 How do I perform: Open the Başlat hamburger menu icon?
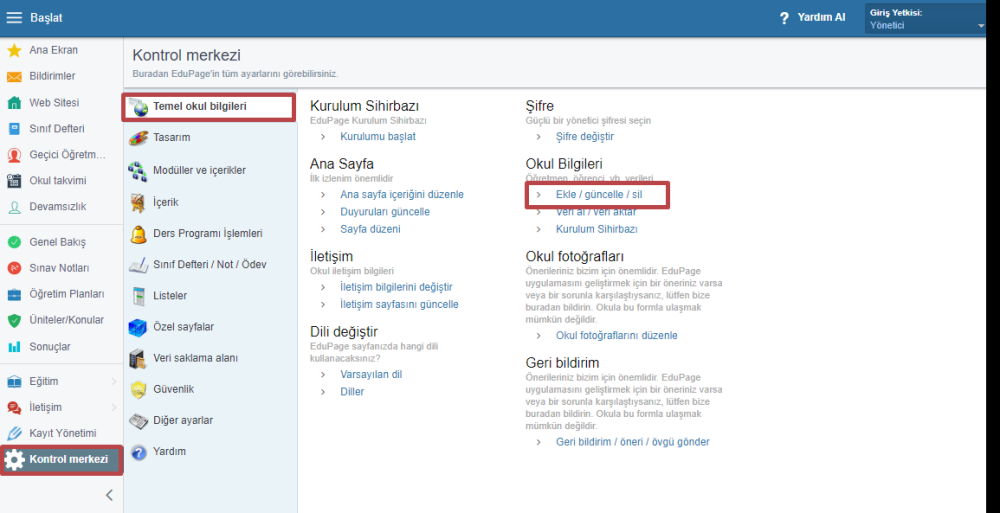point(14,18)
